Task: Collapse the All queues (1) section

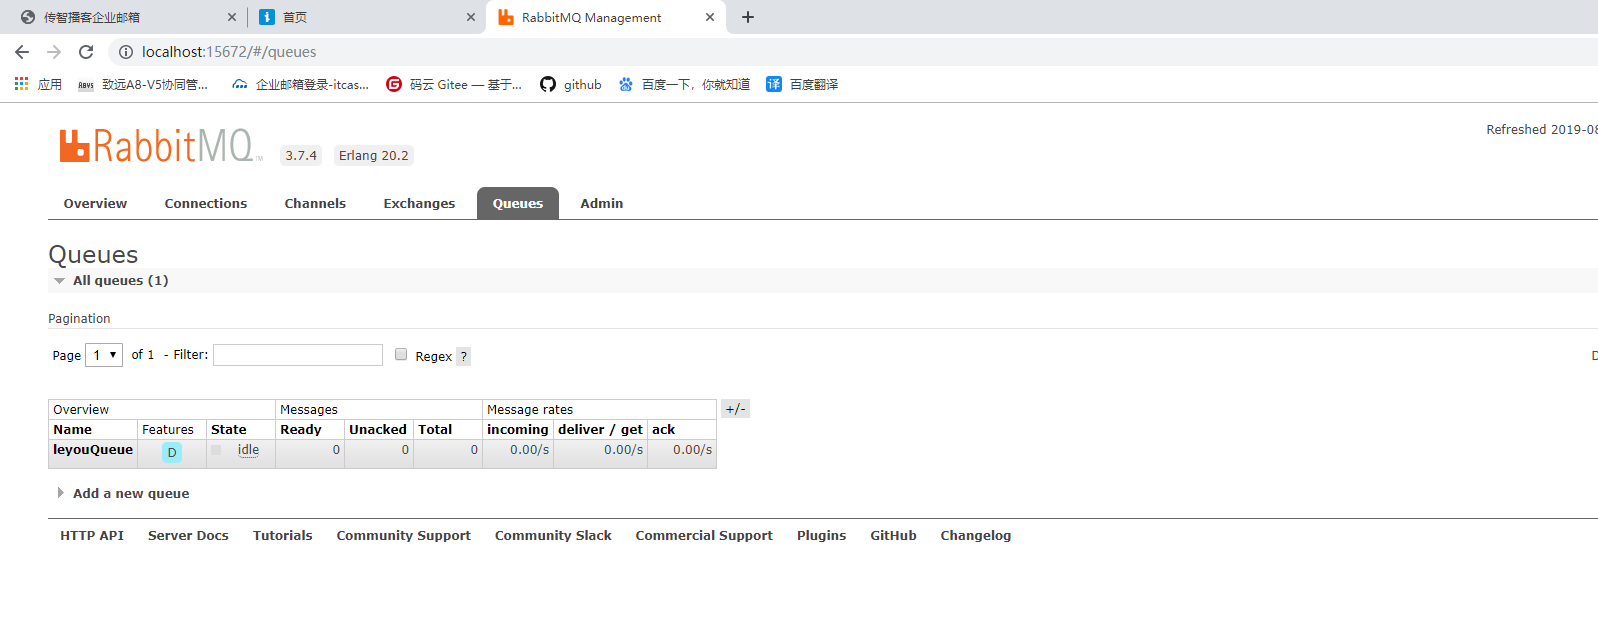Action: click(120, 280)
